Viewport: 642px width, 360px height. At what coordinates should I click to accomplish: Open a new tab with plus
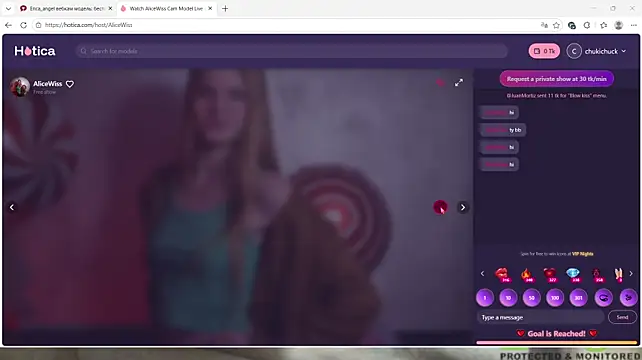point(225,9)
